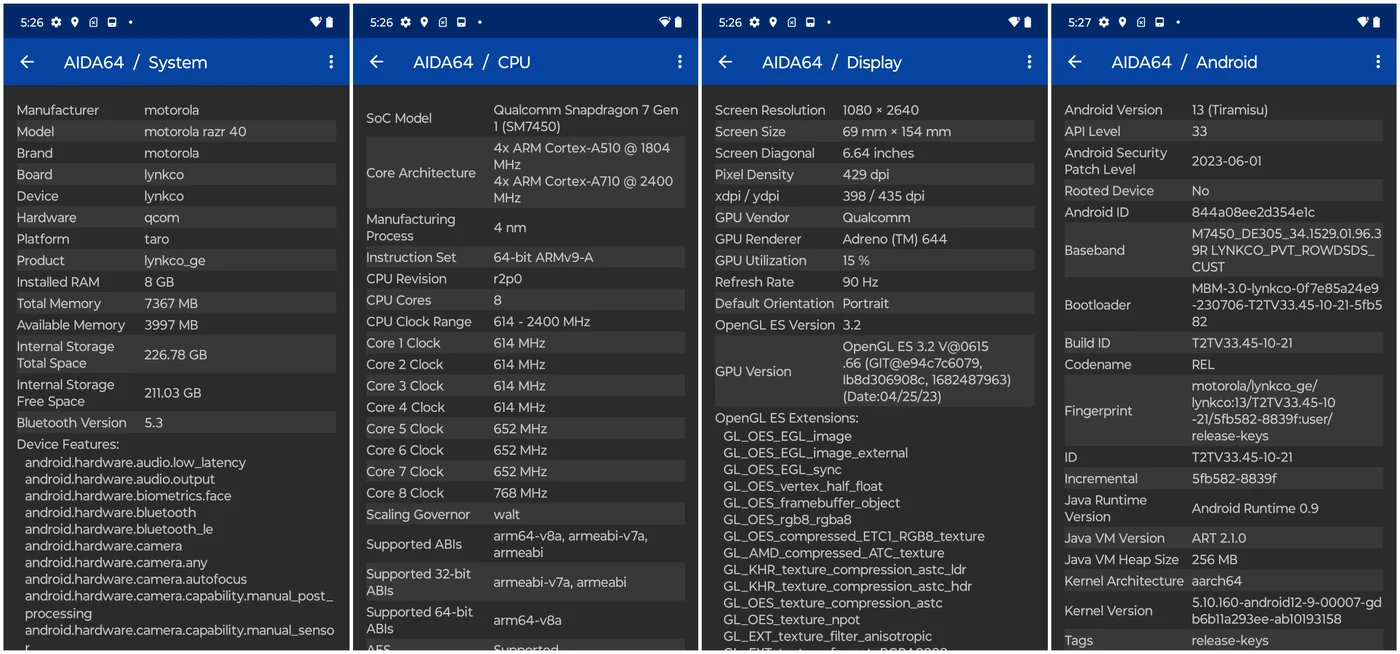Select the Bootloader row
The image size is (1400, 654).
coord(1222,305)
